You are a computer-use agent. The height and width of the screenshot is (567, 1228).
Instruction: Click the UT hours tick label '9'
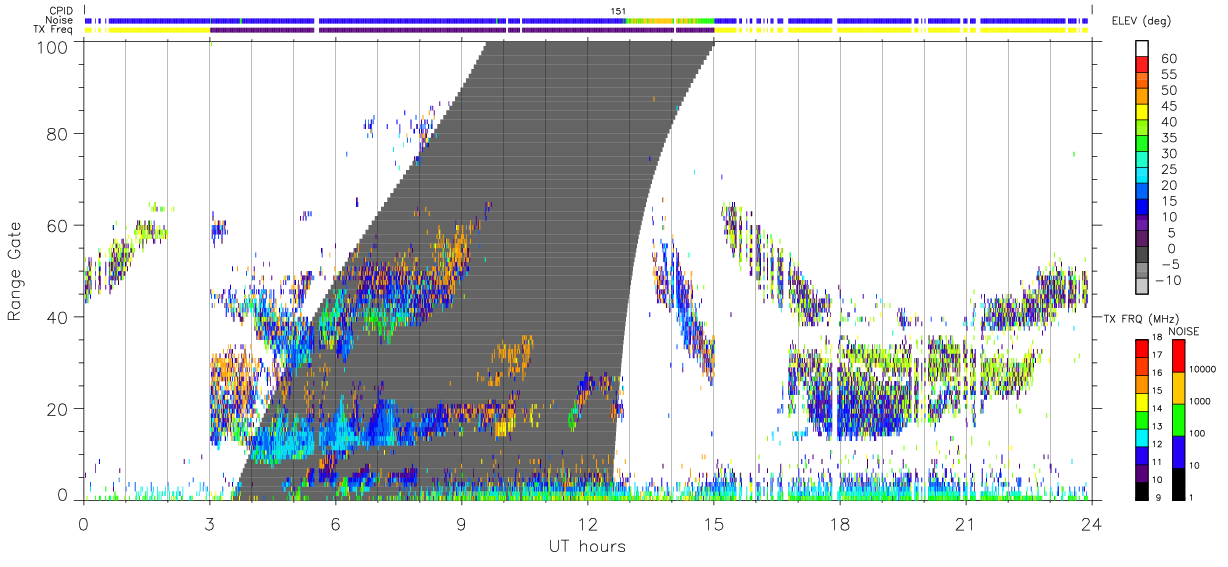[461, 524]
